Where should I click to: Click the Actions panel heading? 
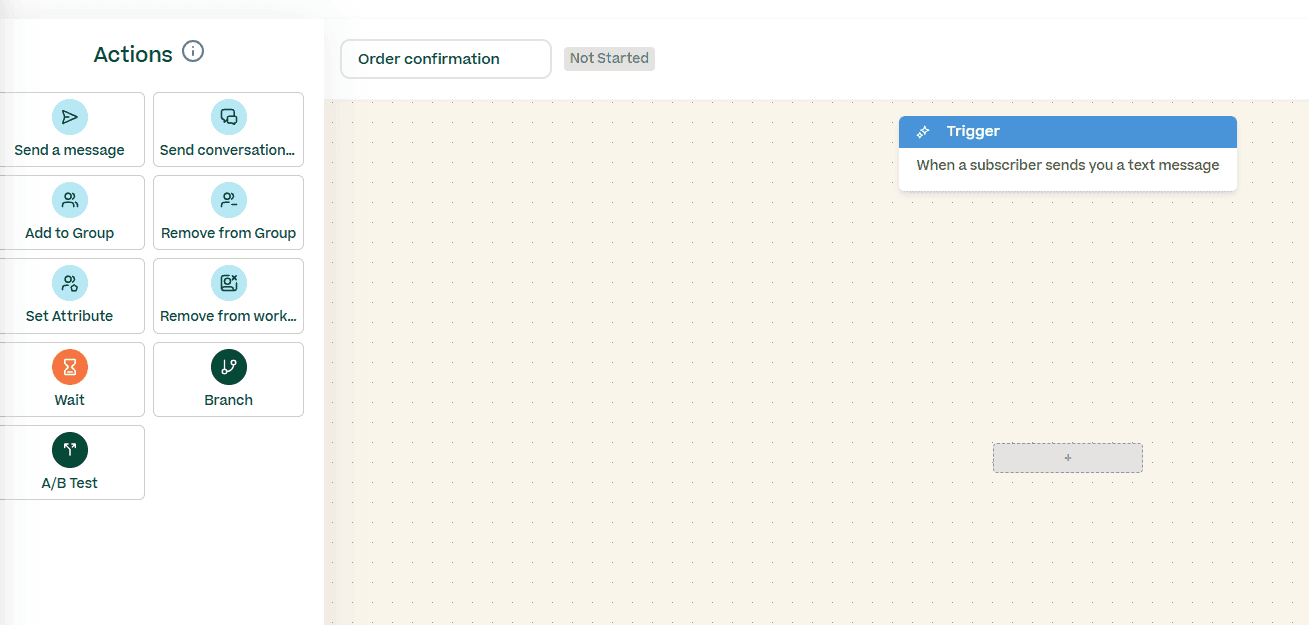coord(133,54)
